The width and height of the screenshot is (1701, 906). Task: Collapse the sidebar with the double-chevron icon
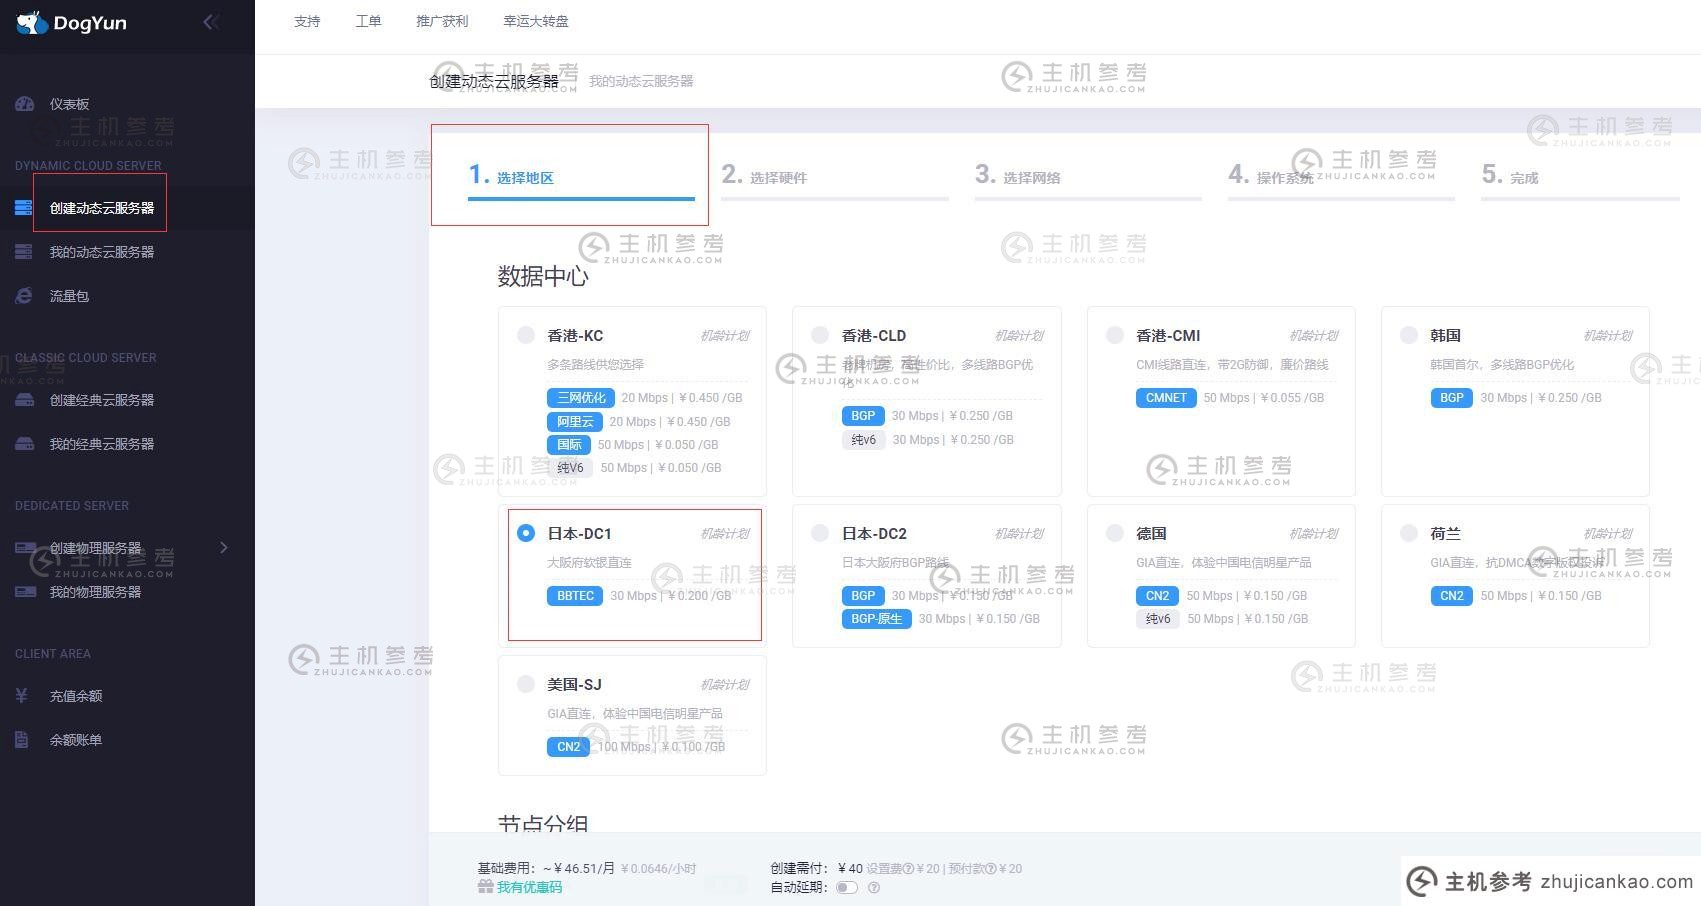[211, 22]
